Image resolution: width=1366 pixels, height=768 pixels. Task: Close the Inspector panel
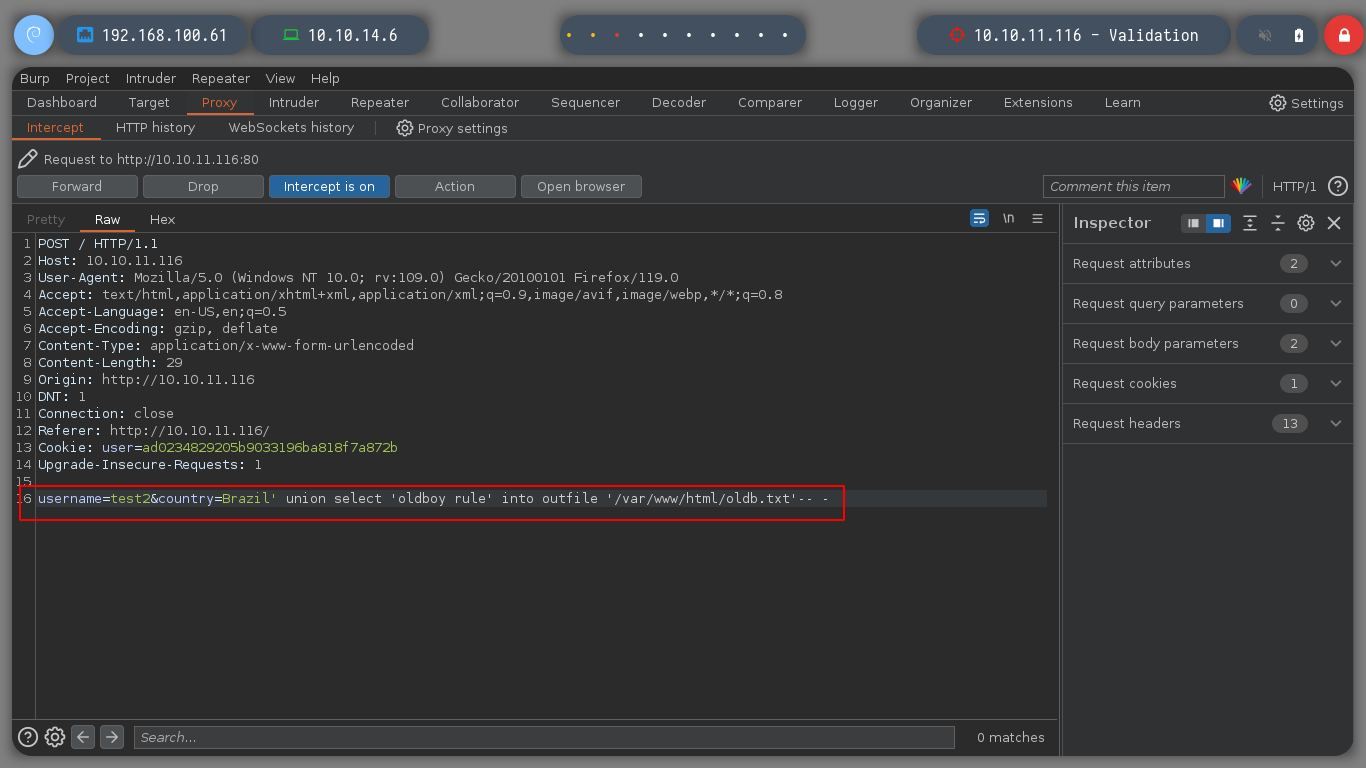(x=1334, y=223)
